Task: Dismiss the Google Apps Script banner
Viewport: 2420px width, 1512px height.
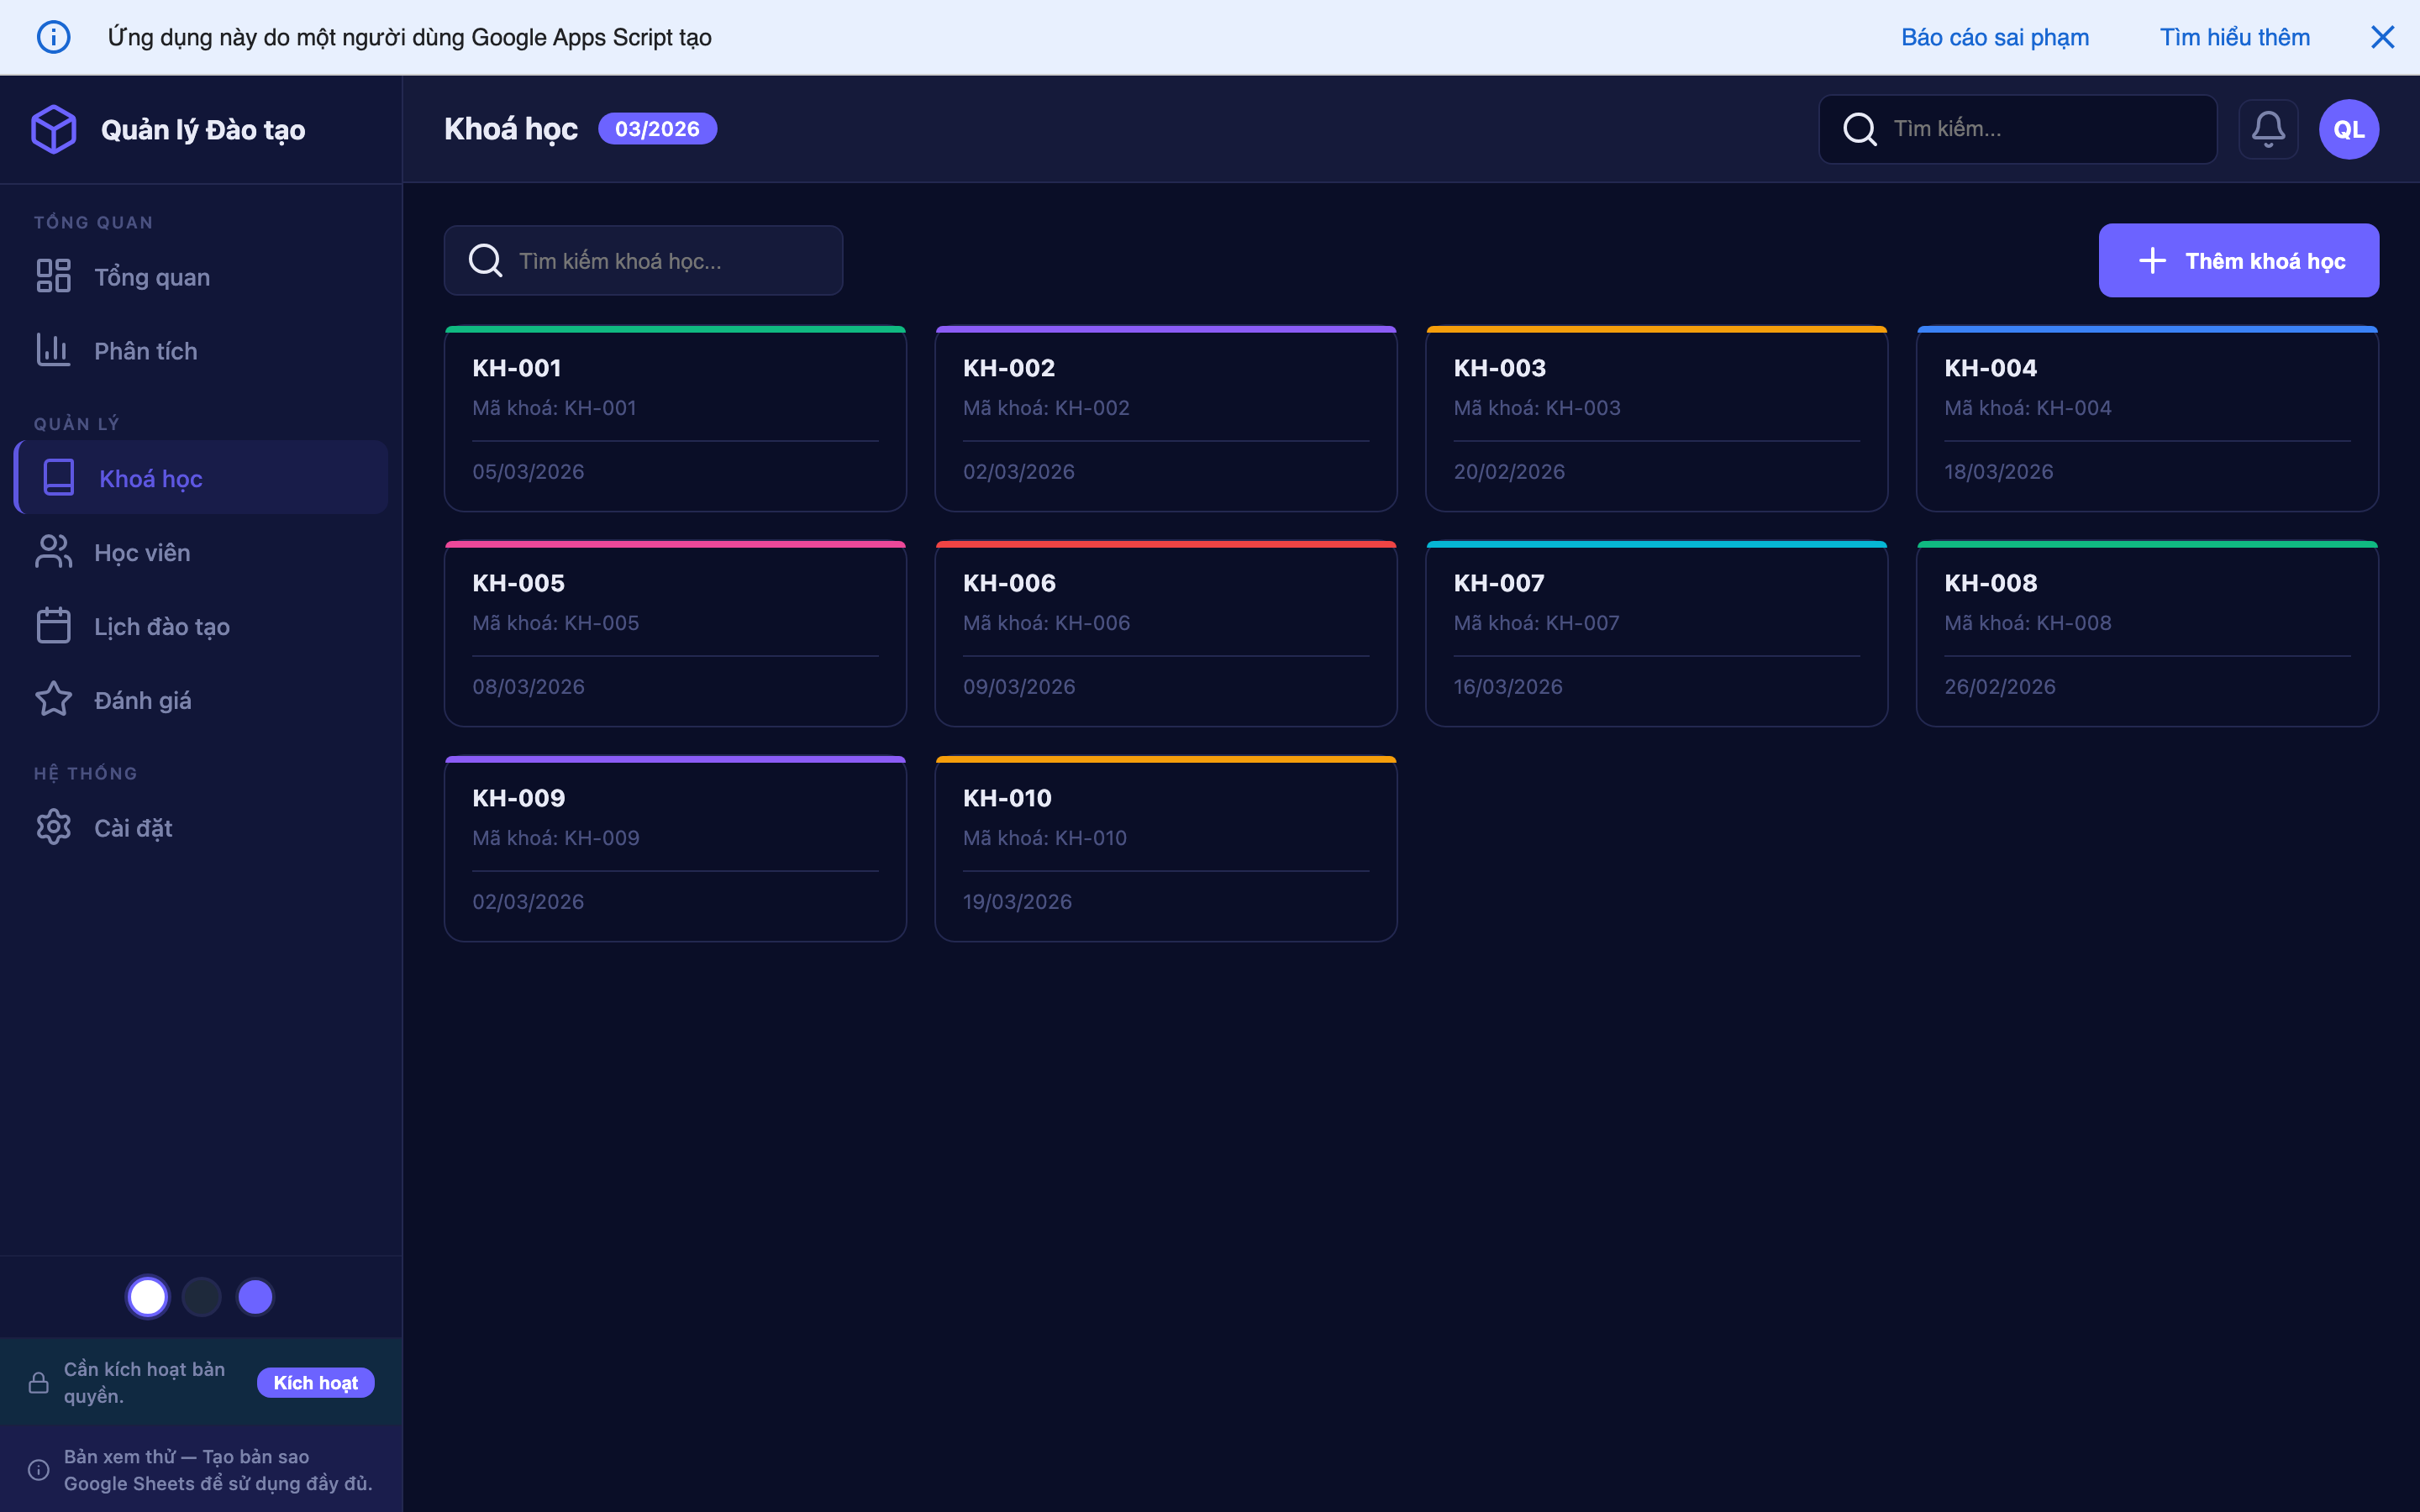Action: (2382, 37)
